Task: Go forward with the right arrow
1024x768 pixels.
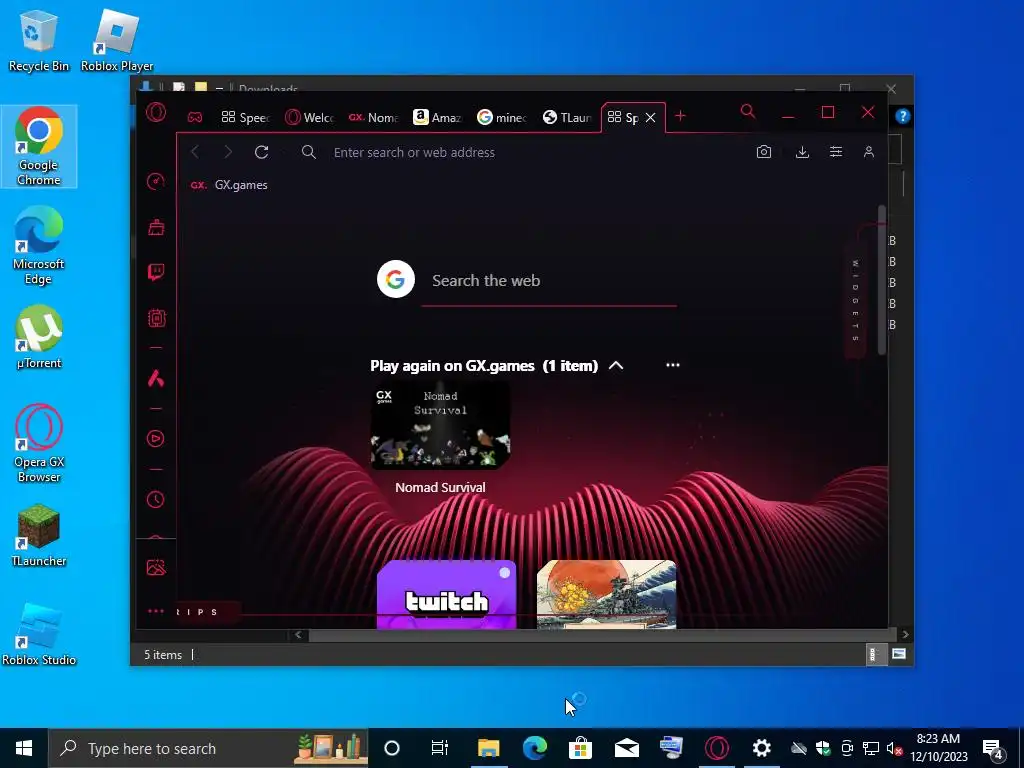Action: click(228, 152)
